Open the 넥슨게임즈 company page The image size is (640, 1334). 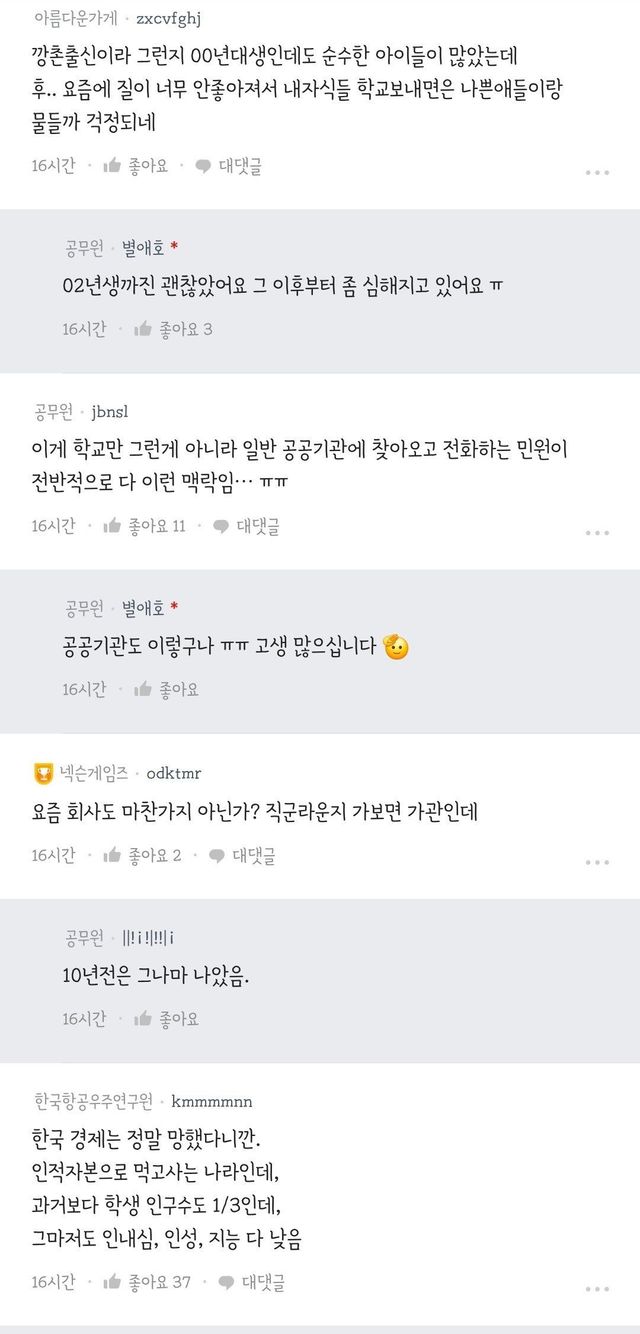tap(94, 772)
